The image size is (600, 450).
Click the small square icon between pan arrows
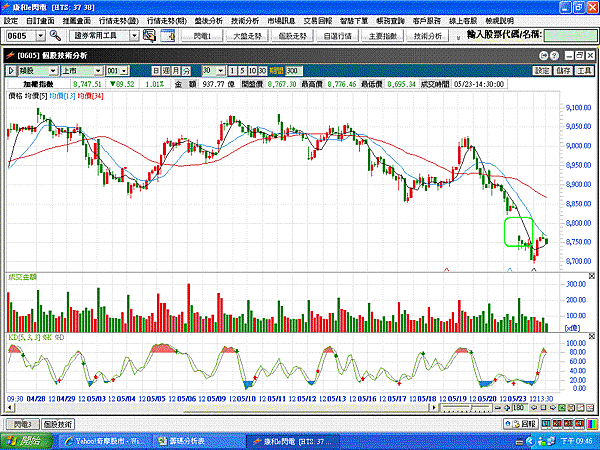(543, 408)
